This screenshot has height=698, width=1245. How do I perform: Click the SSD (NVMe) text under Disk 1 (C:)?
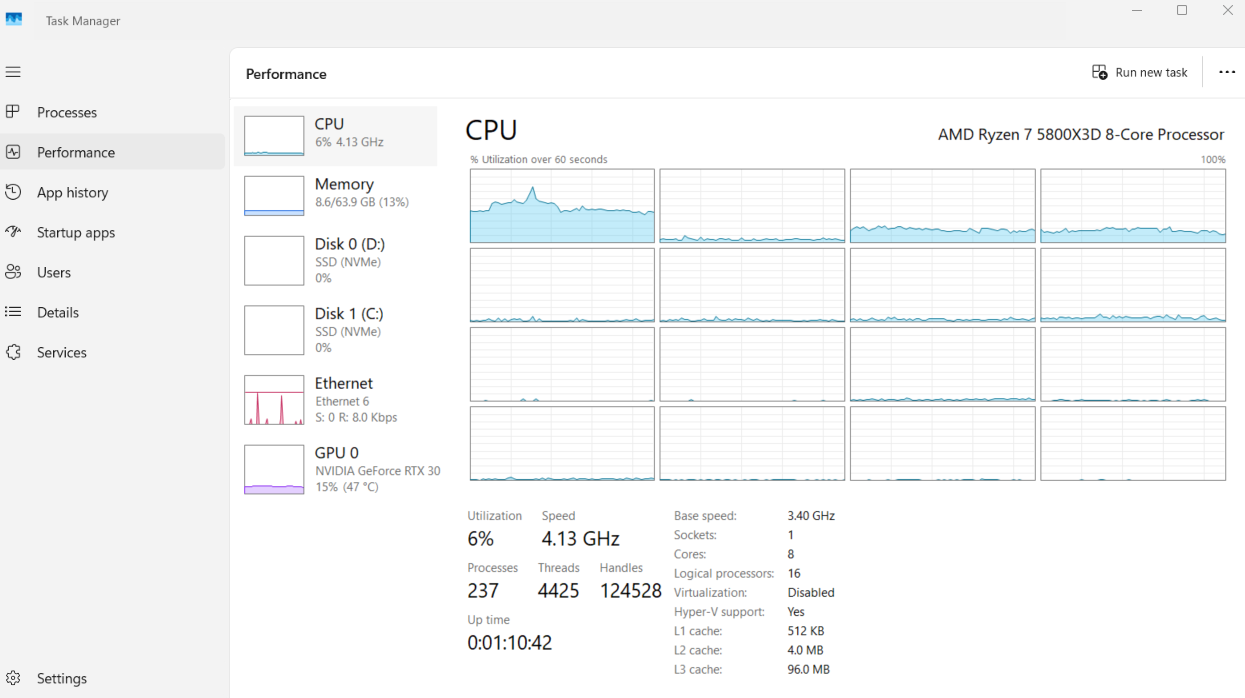pyautogui.click(x=348, y=332)
